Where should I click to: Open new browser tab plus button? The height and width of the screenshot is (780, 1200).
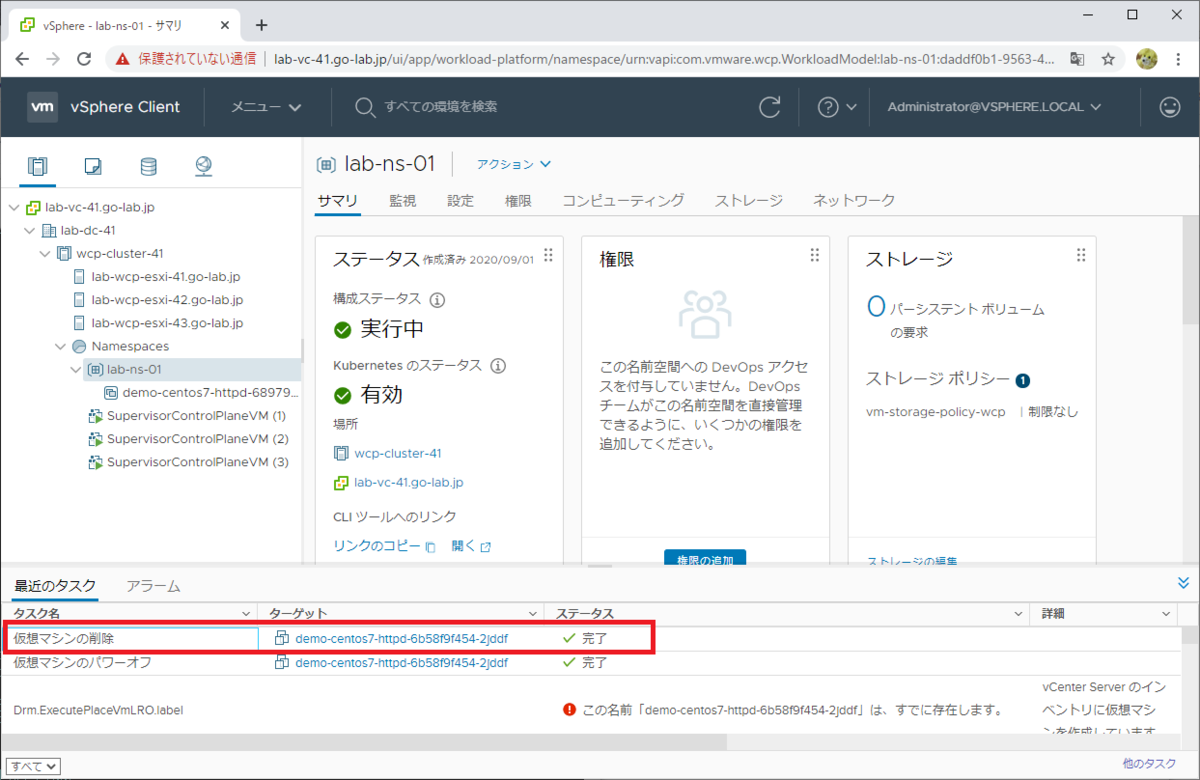[x=262, y=25]
